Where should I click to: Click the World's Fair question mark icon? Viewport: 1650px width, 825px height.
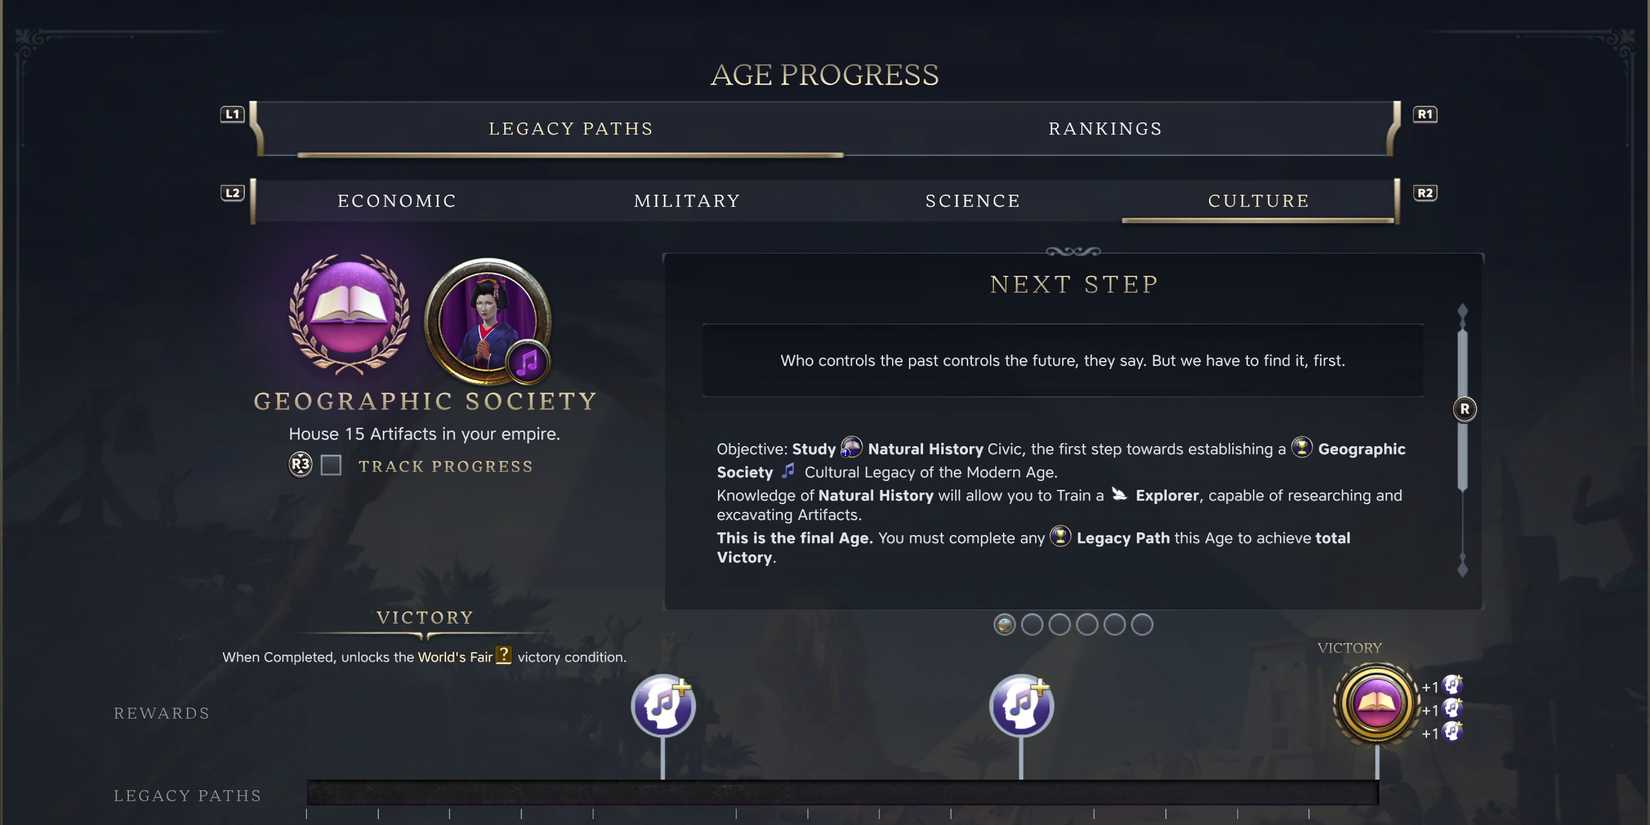[x=504, y=655]
